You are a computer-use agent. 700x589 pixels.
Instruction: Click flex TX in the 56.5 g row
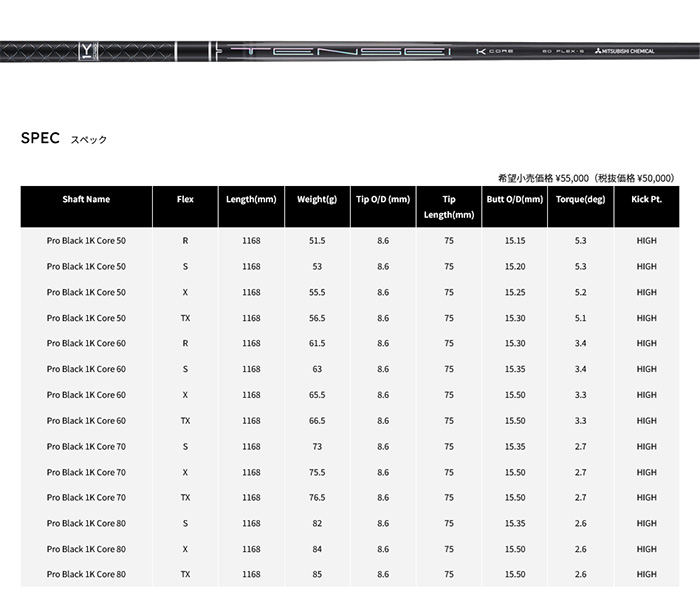[x=185, y=318]
